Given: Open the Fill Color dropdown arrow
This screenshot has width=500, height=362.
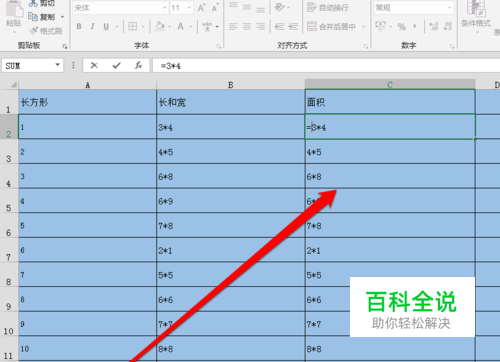Looking at the screenshot, I should pos(170,26).
